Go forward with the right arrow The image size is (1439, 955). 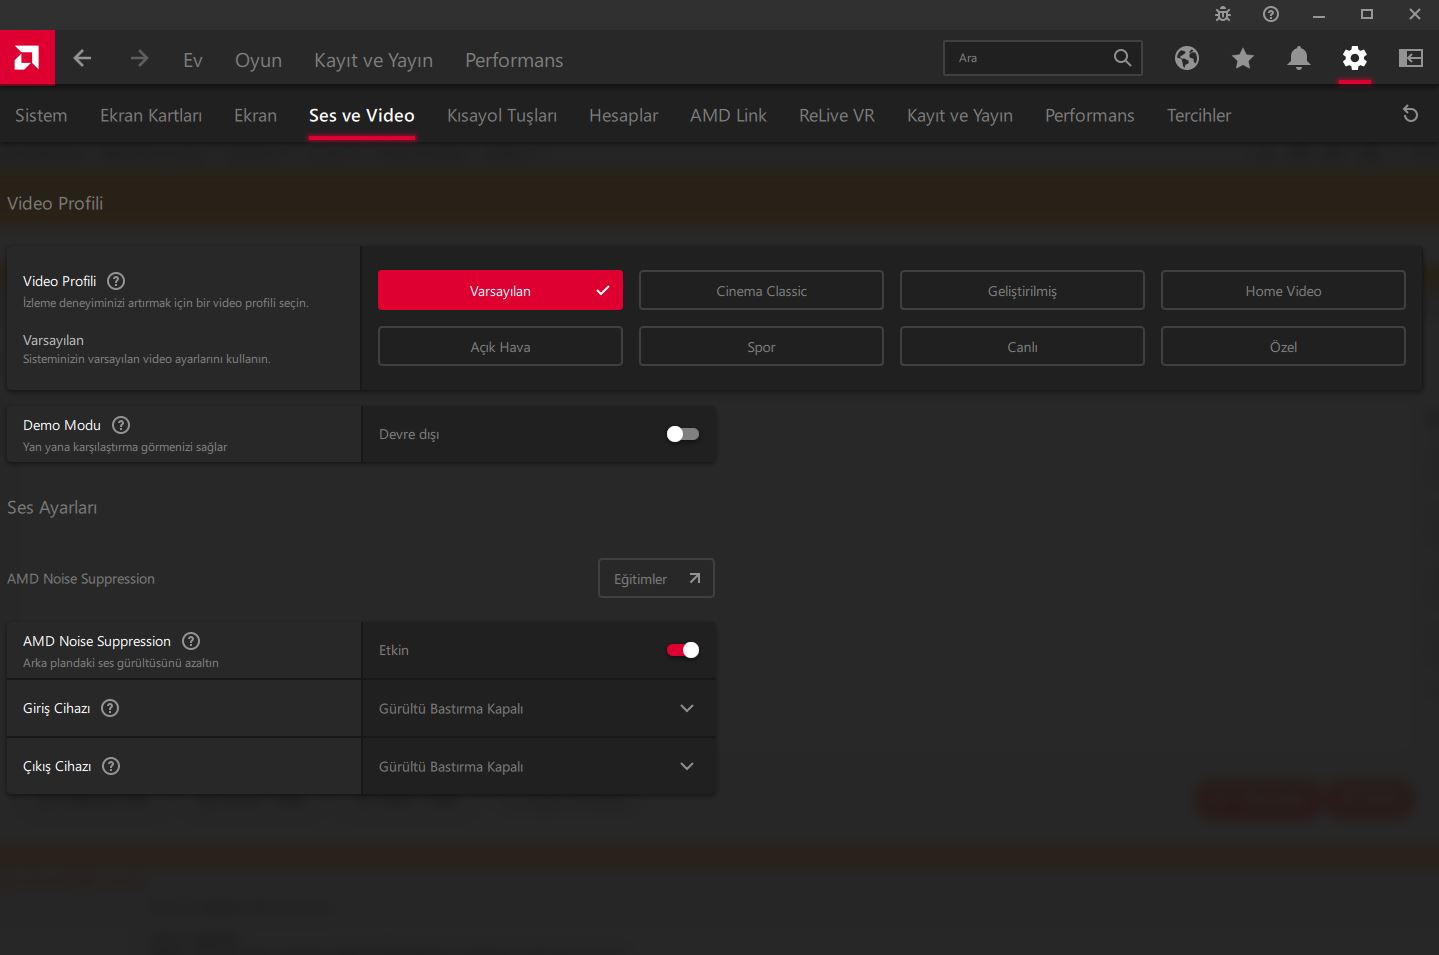[x=139, y=59]
